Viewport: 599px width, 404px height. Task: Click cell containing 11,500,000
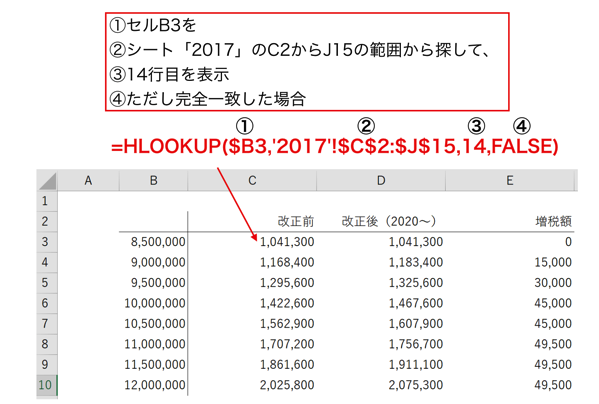(x=154, y=365)
